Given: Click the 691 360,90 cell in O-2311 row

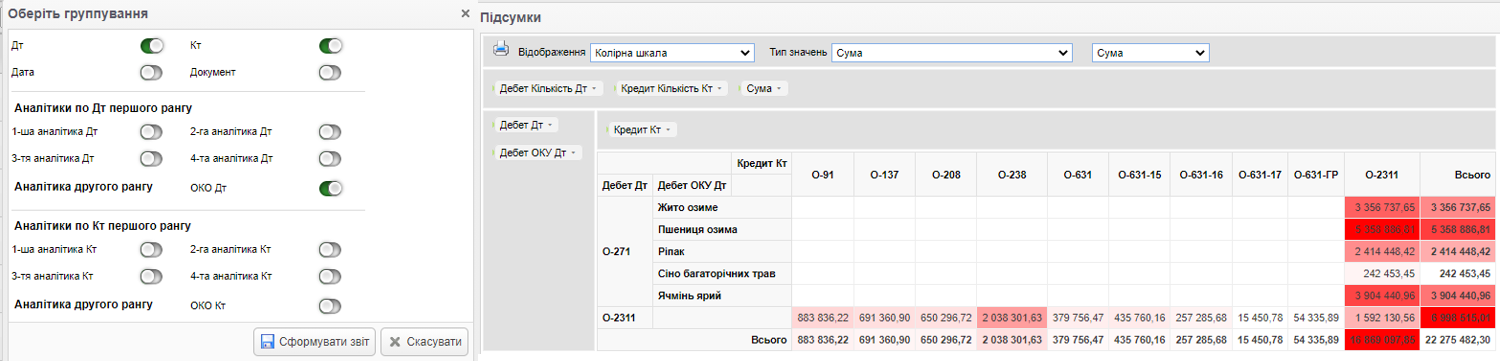Looking at the screenshot, I should [885, 317].
